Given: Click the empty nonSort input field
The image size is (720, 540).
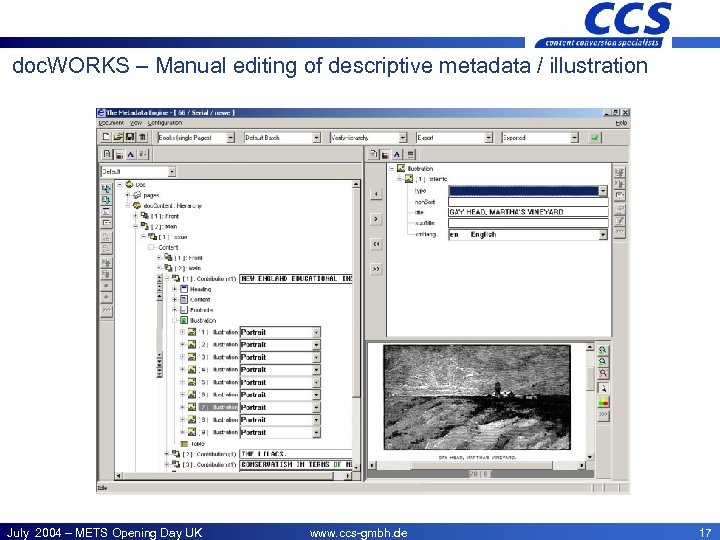Looking at the screenshot, I should pos(528,202).
